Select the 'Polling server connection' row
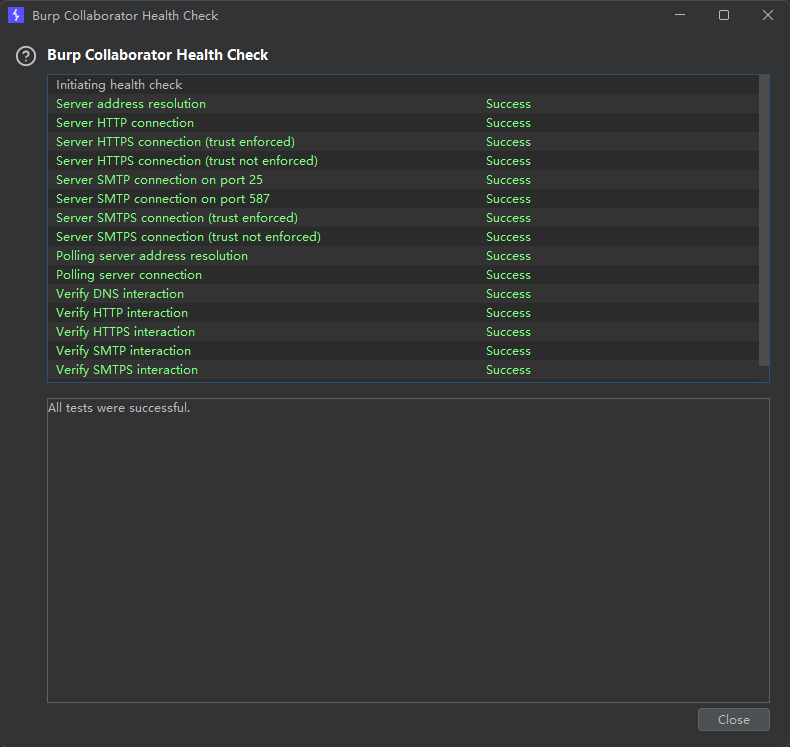The image size is (790, 747). point(403,275)
